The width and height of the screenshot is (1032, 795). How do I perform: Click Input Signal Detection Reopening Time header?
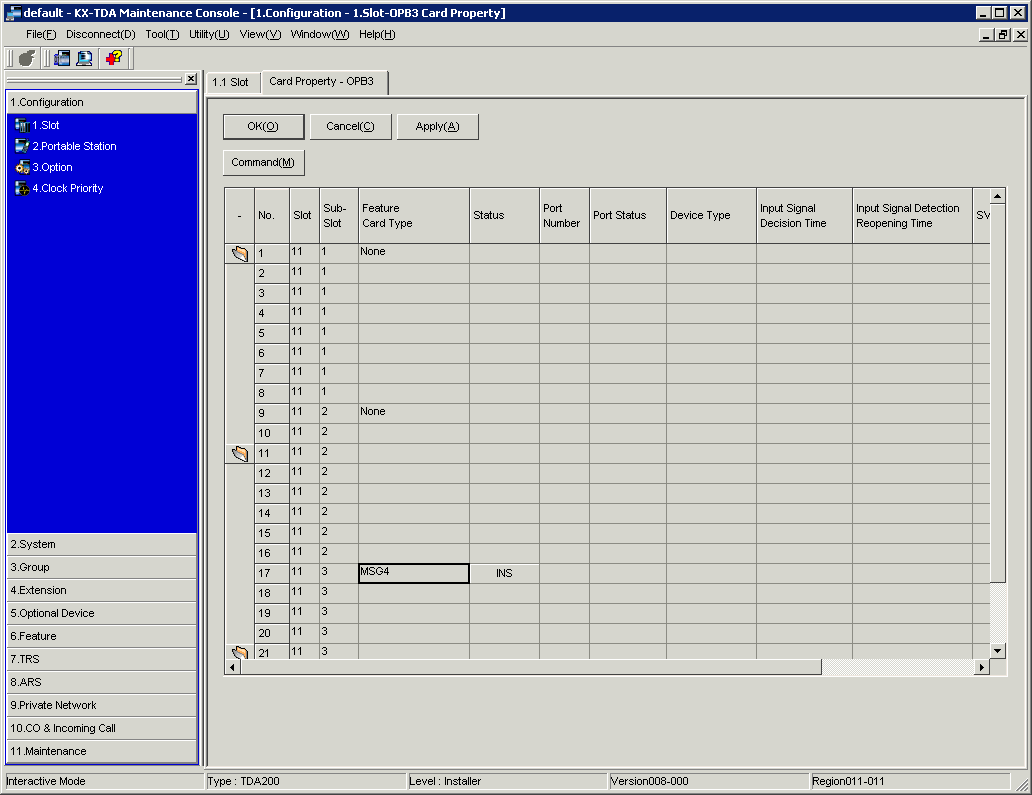coord(912,216)
